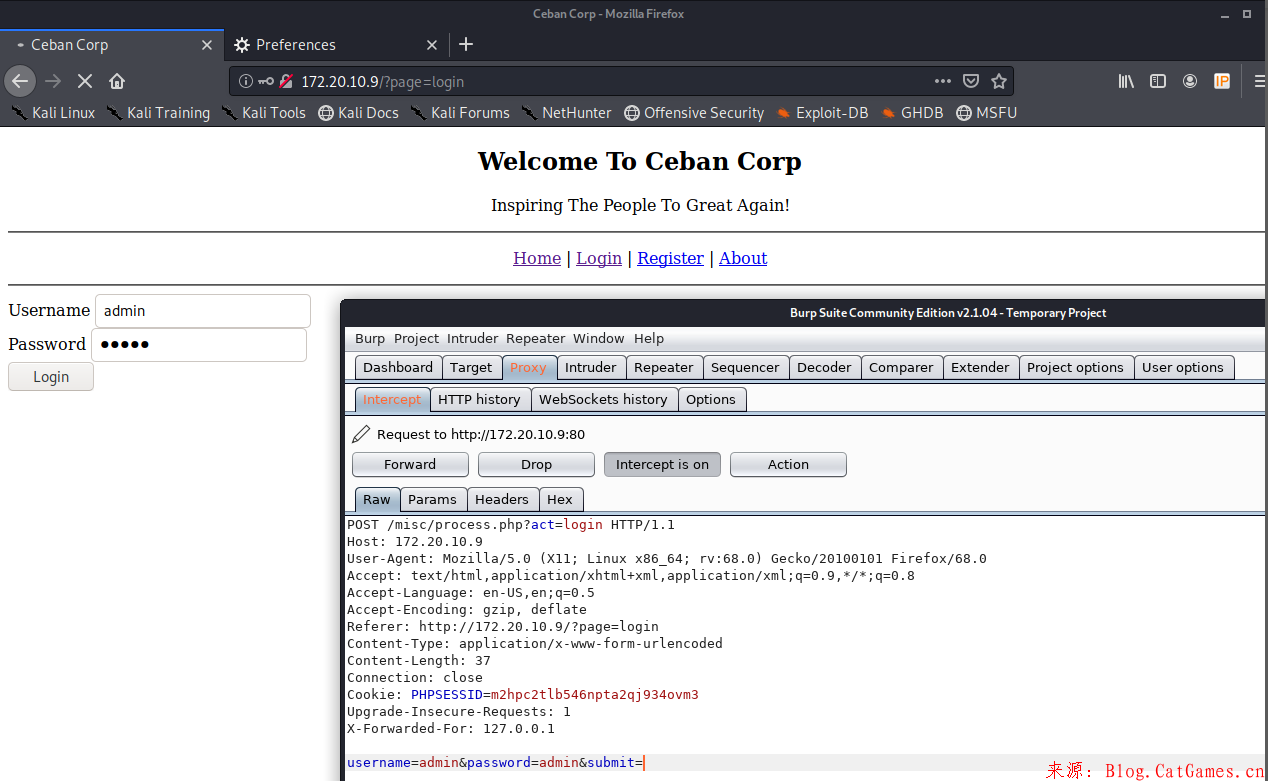
Task: Open Firefox Library icon
Action: pyautogui.click(x=1126, y=81)
